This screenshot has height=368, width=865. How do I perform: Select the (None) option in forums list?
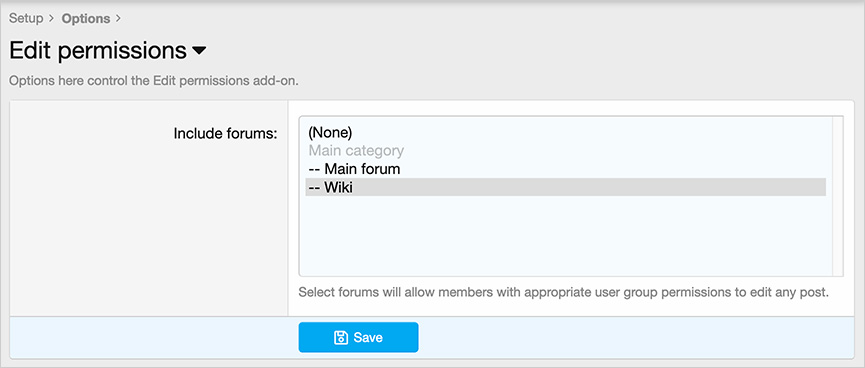(330, 132)
